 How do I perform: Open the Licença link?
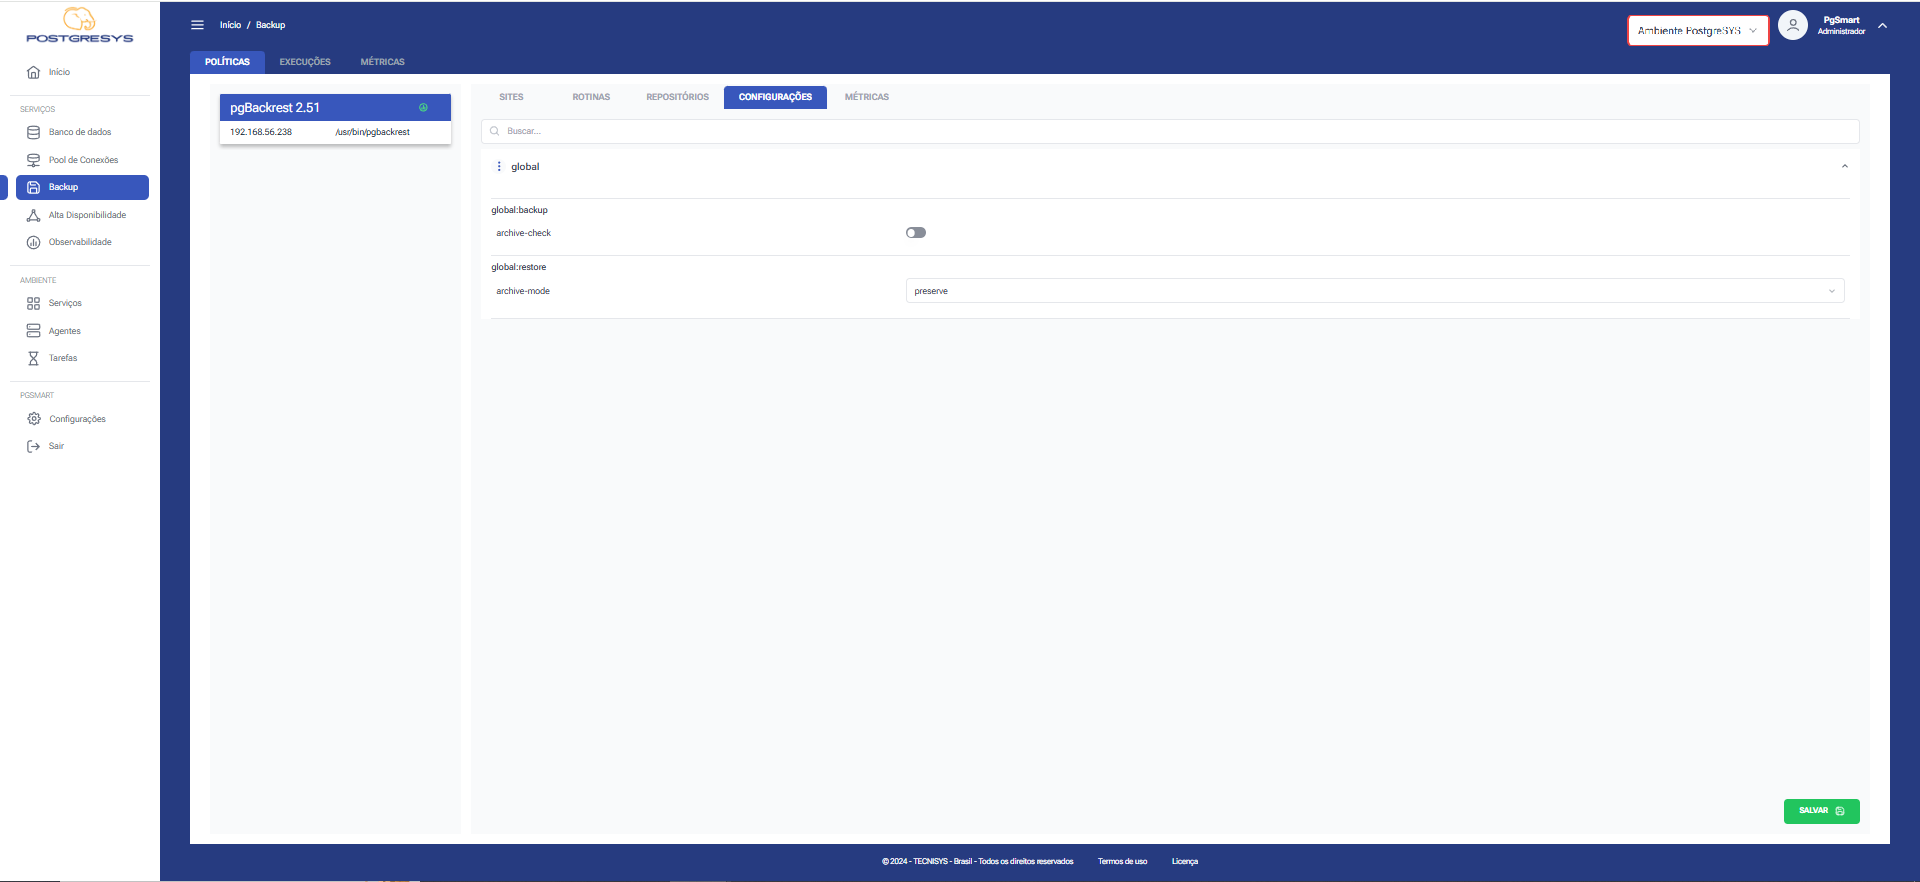coord(1185,861)
